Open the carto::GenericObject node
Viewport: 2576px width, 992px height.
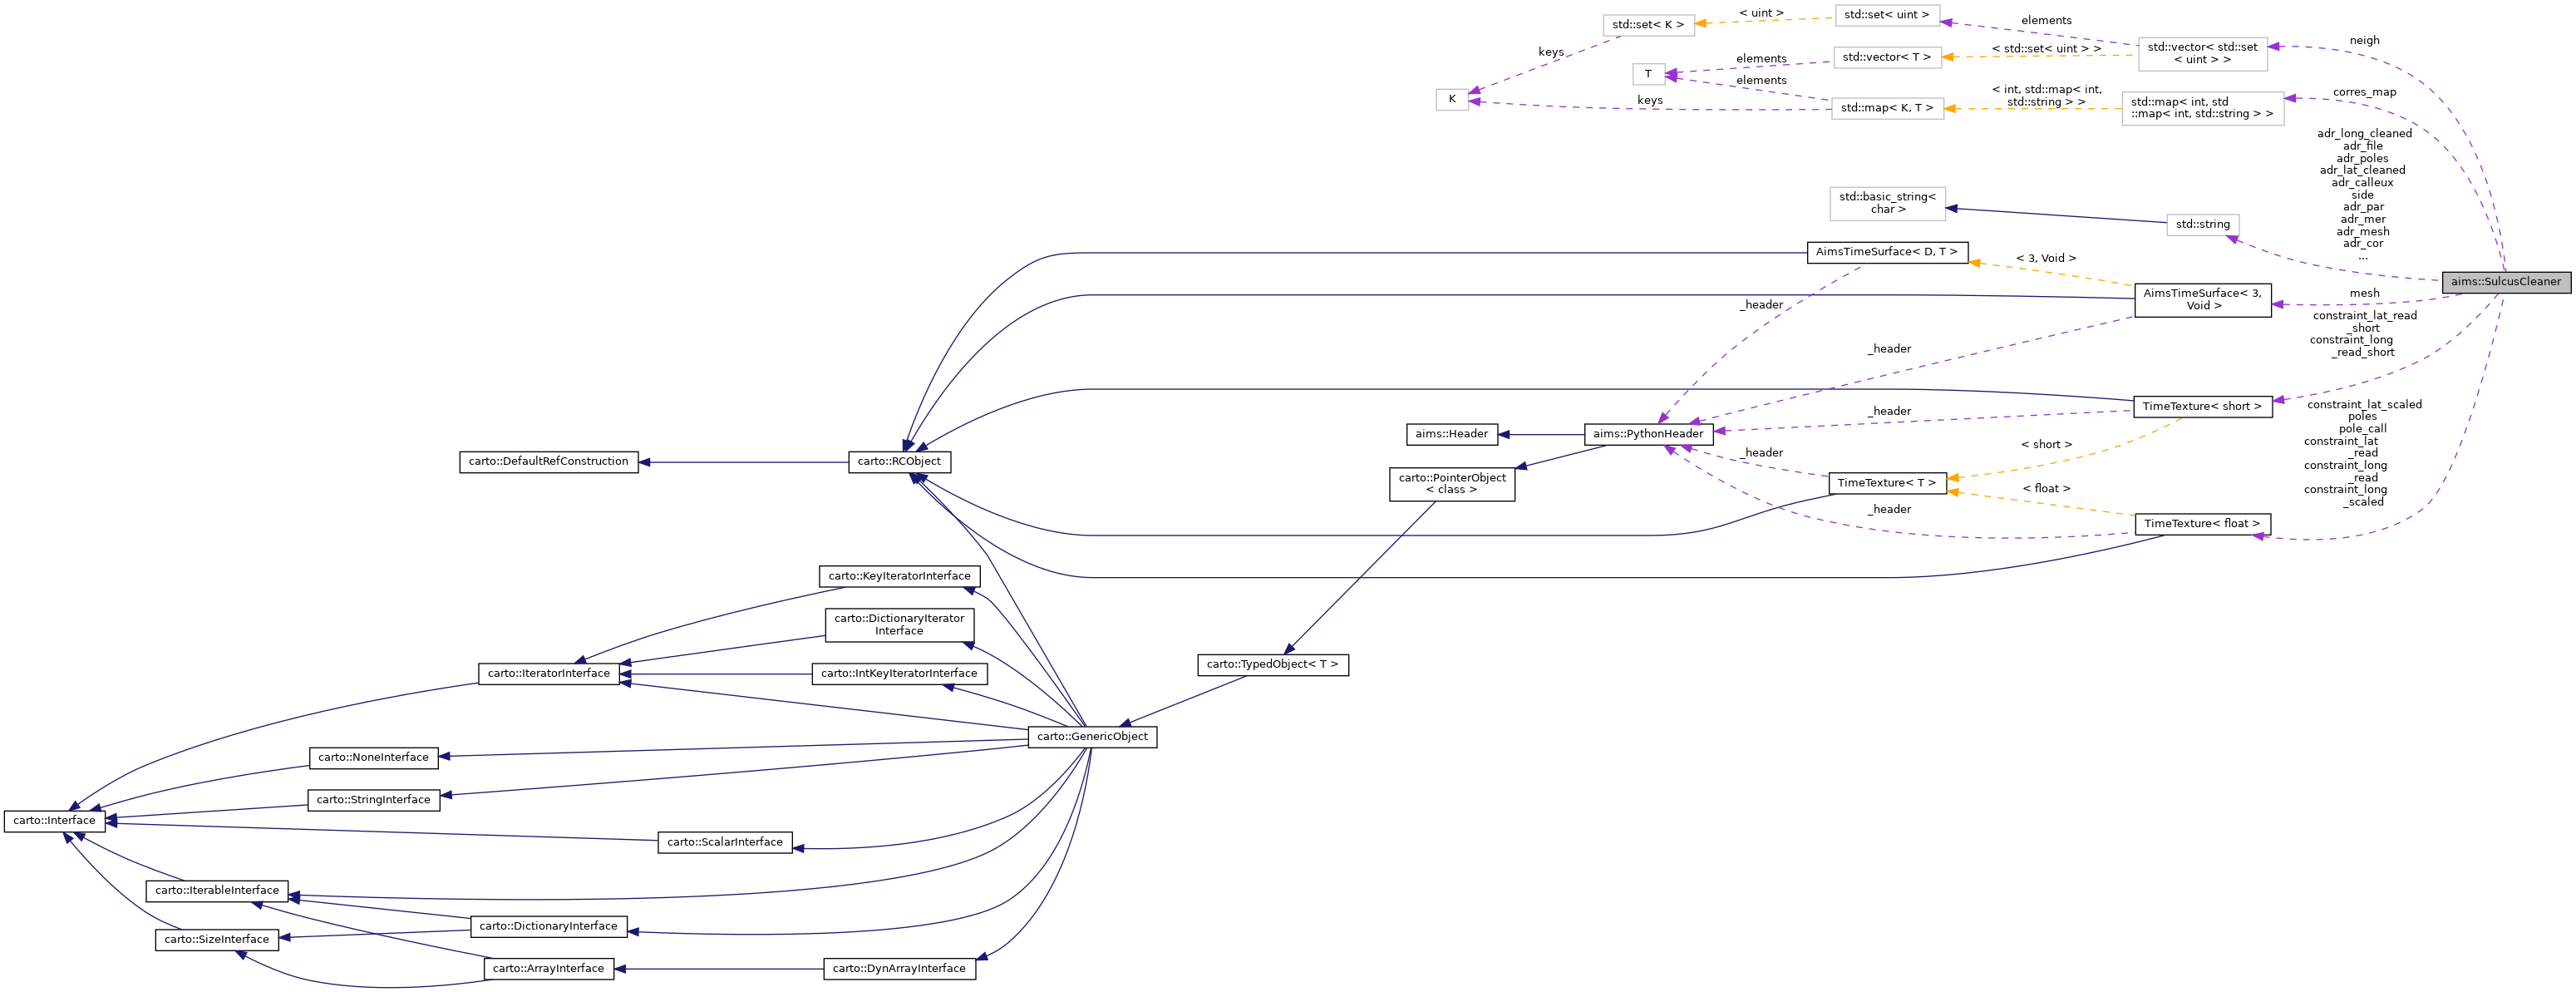tap(1092, 737)
